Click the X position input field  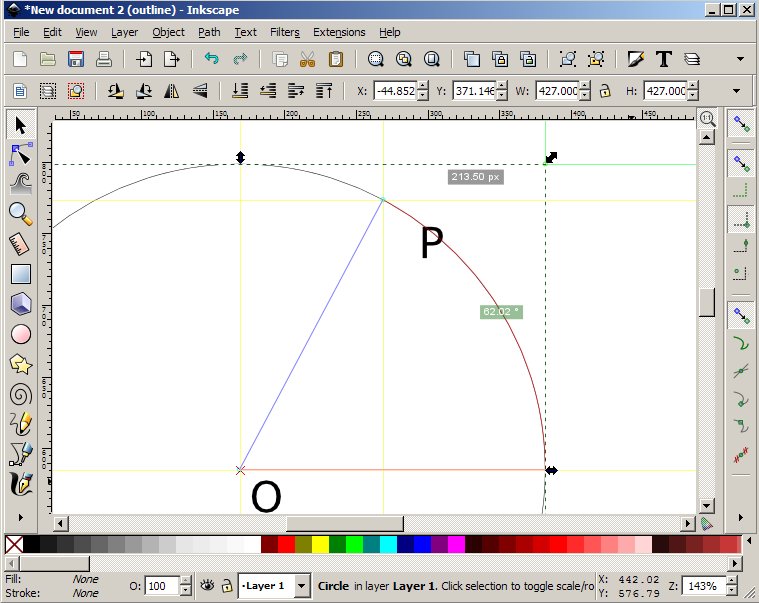[394, 91]
